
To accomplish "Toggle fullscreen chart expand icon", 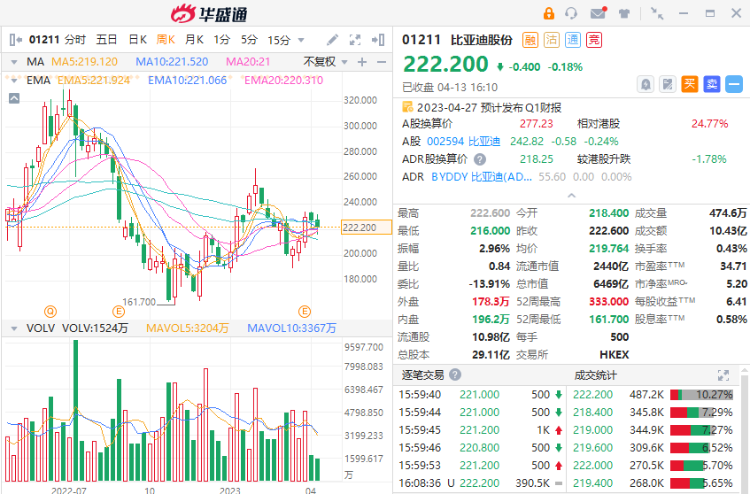I will [x=355, y=40].
